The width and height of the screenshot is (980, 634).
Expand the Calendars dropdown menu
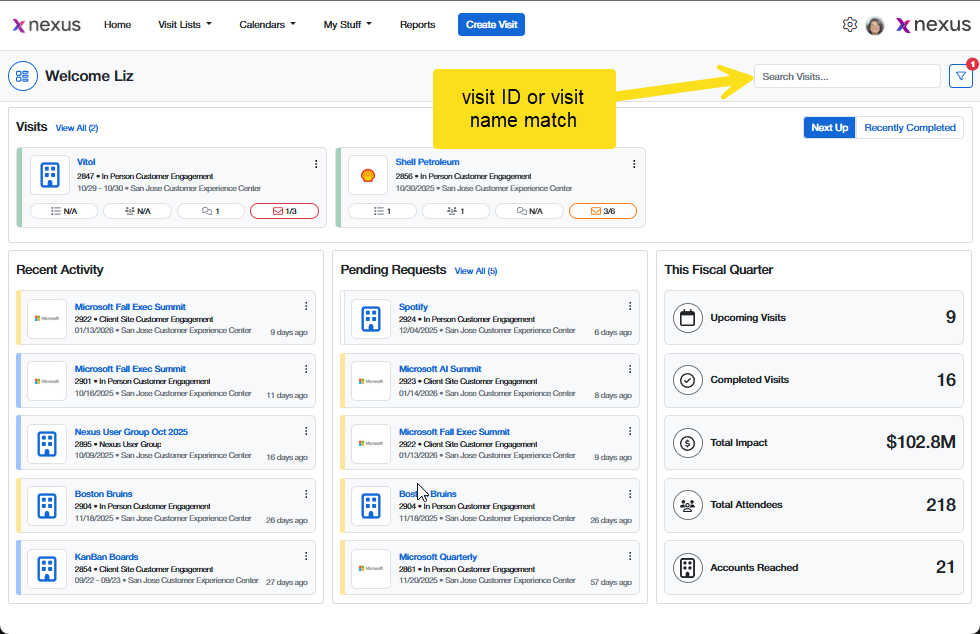point(267,25)
